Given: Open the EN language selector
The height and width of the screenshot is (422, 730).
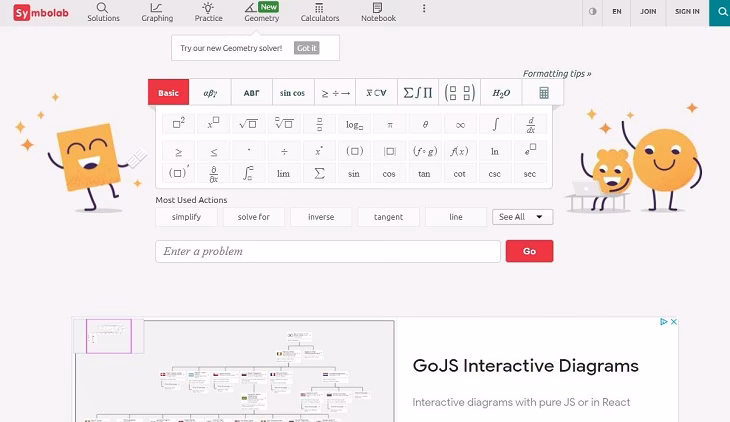Looking at the screenshot, I should click(617, 12).
